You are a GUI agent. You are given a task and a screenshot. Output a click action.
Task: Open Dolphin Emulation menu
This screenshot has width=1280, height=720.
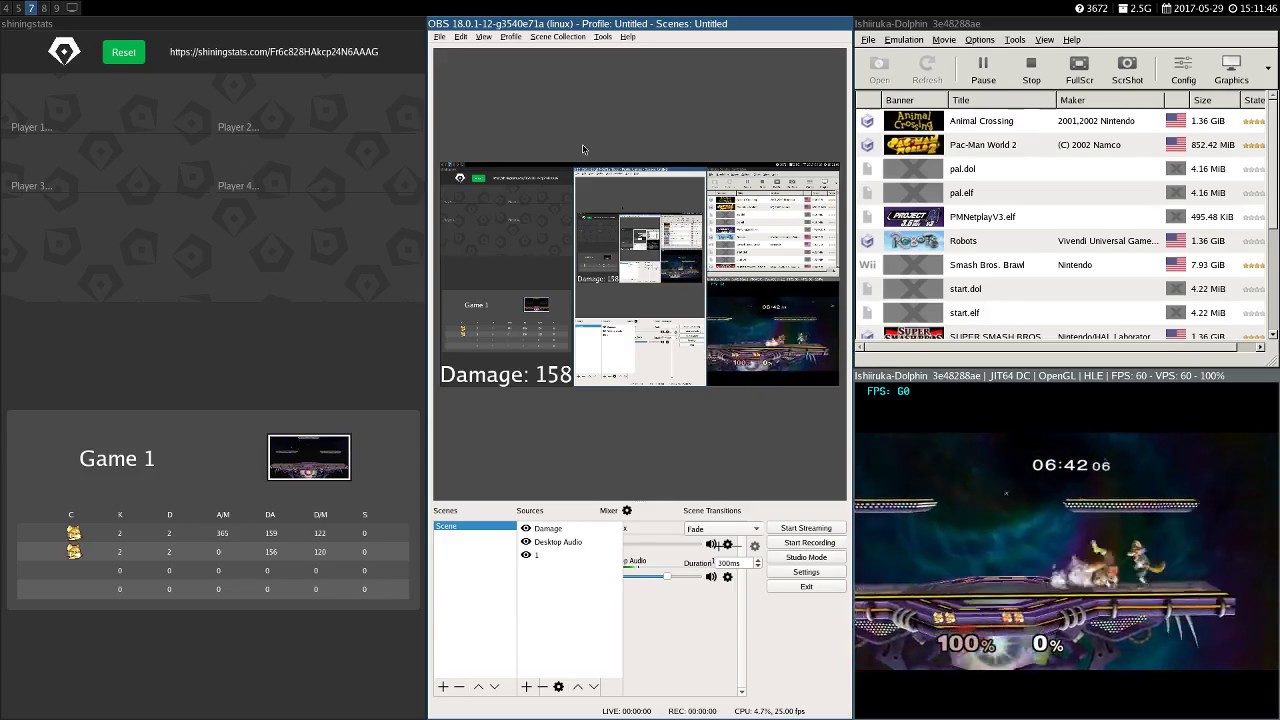(903, 40)
